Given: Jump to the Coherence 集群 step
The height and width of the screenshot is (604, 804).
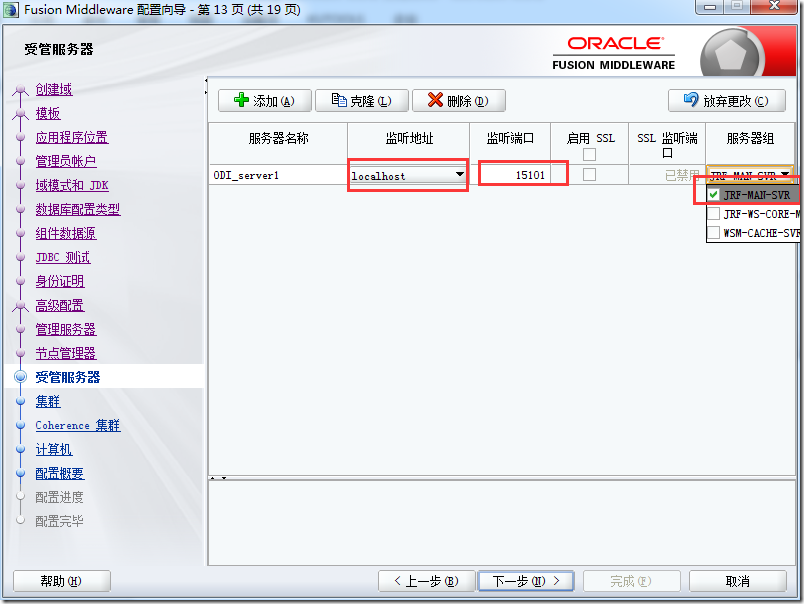Looking at the screenshot, I should coord(78,426).
